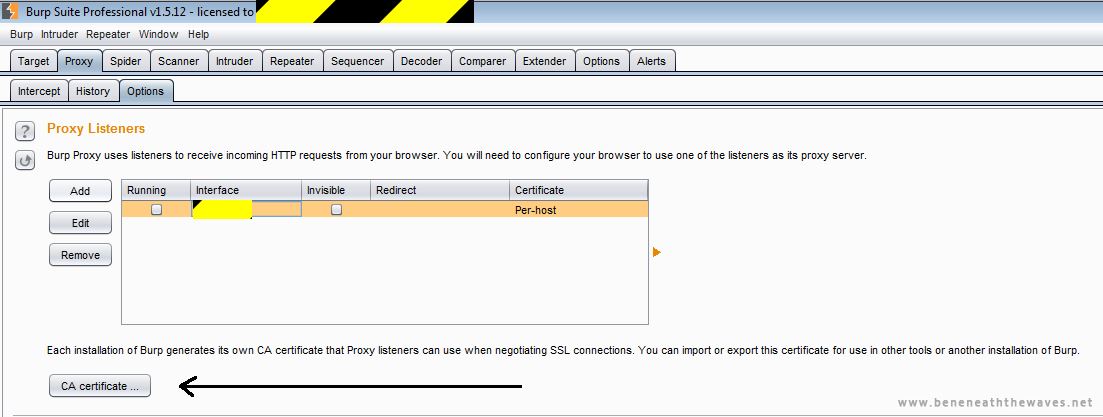Open the Help menu
The height and width of the screenshot is (417, 1103).
198,34
